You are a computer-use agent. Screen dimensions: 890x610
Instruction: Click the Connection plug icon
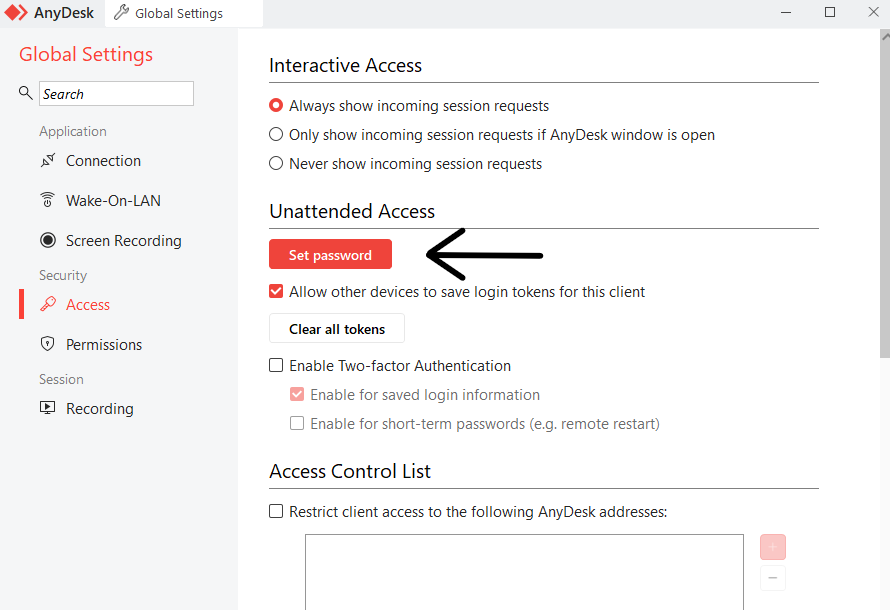coord(48,161)
